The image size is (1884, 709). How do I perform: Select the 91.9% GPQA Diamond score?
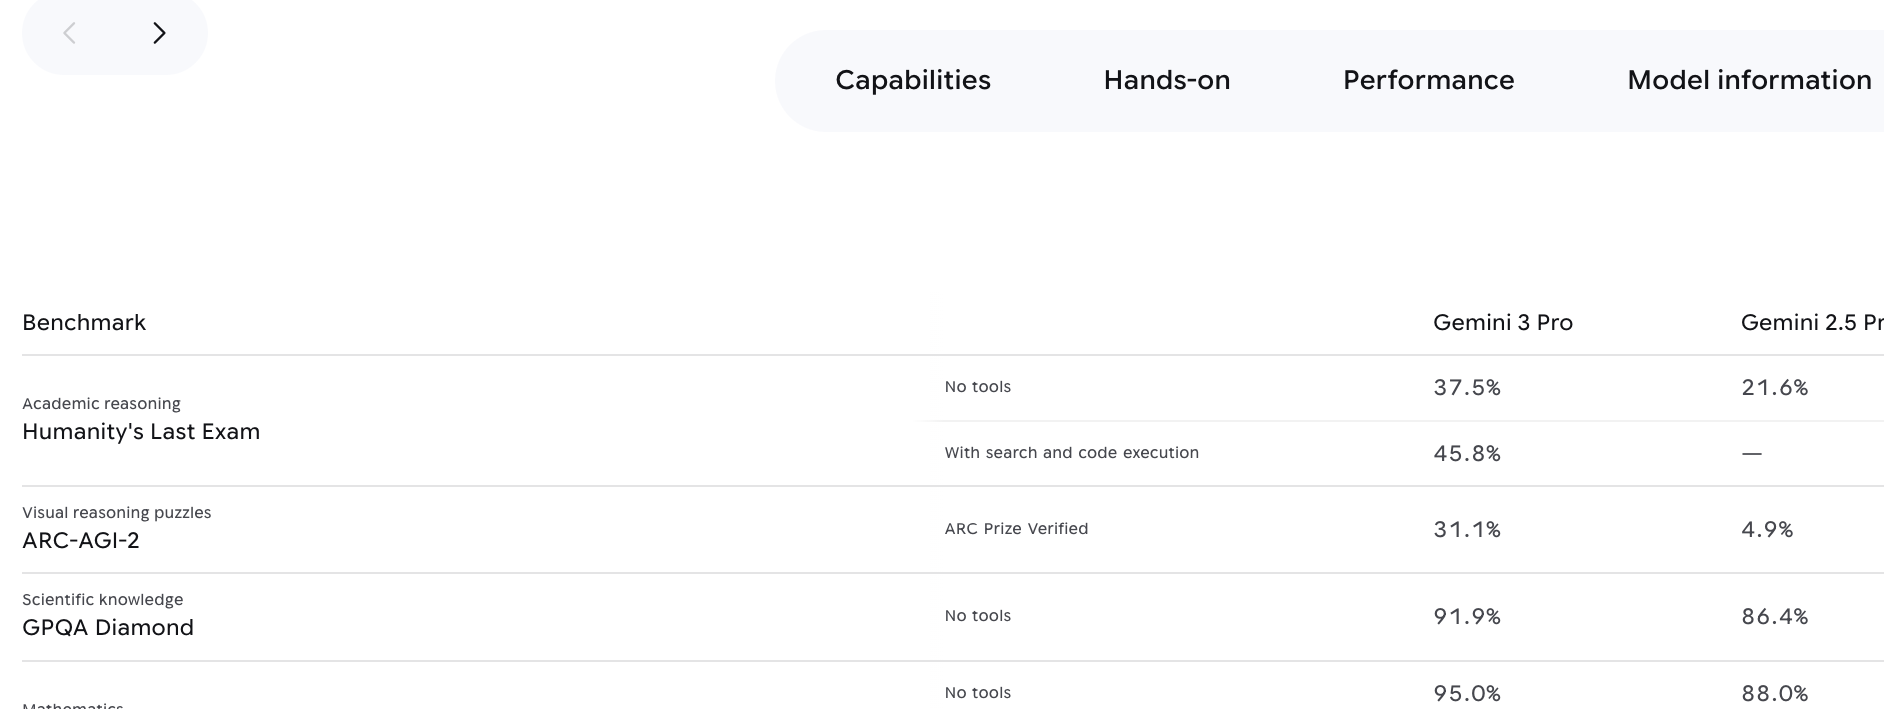pyautogui.click(x=1467, y=616)
